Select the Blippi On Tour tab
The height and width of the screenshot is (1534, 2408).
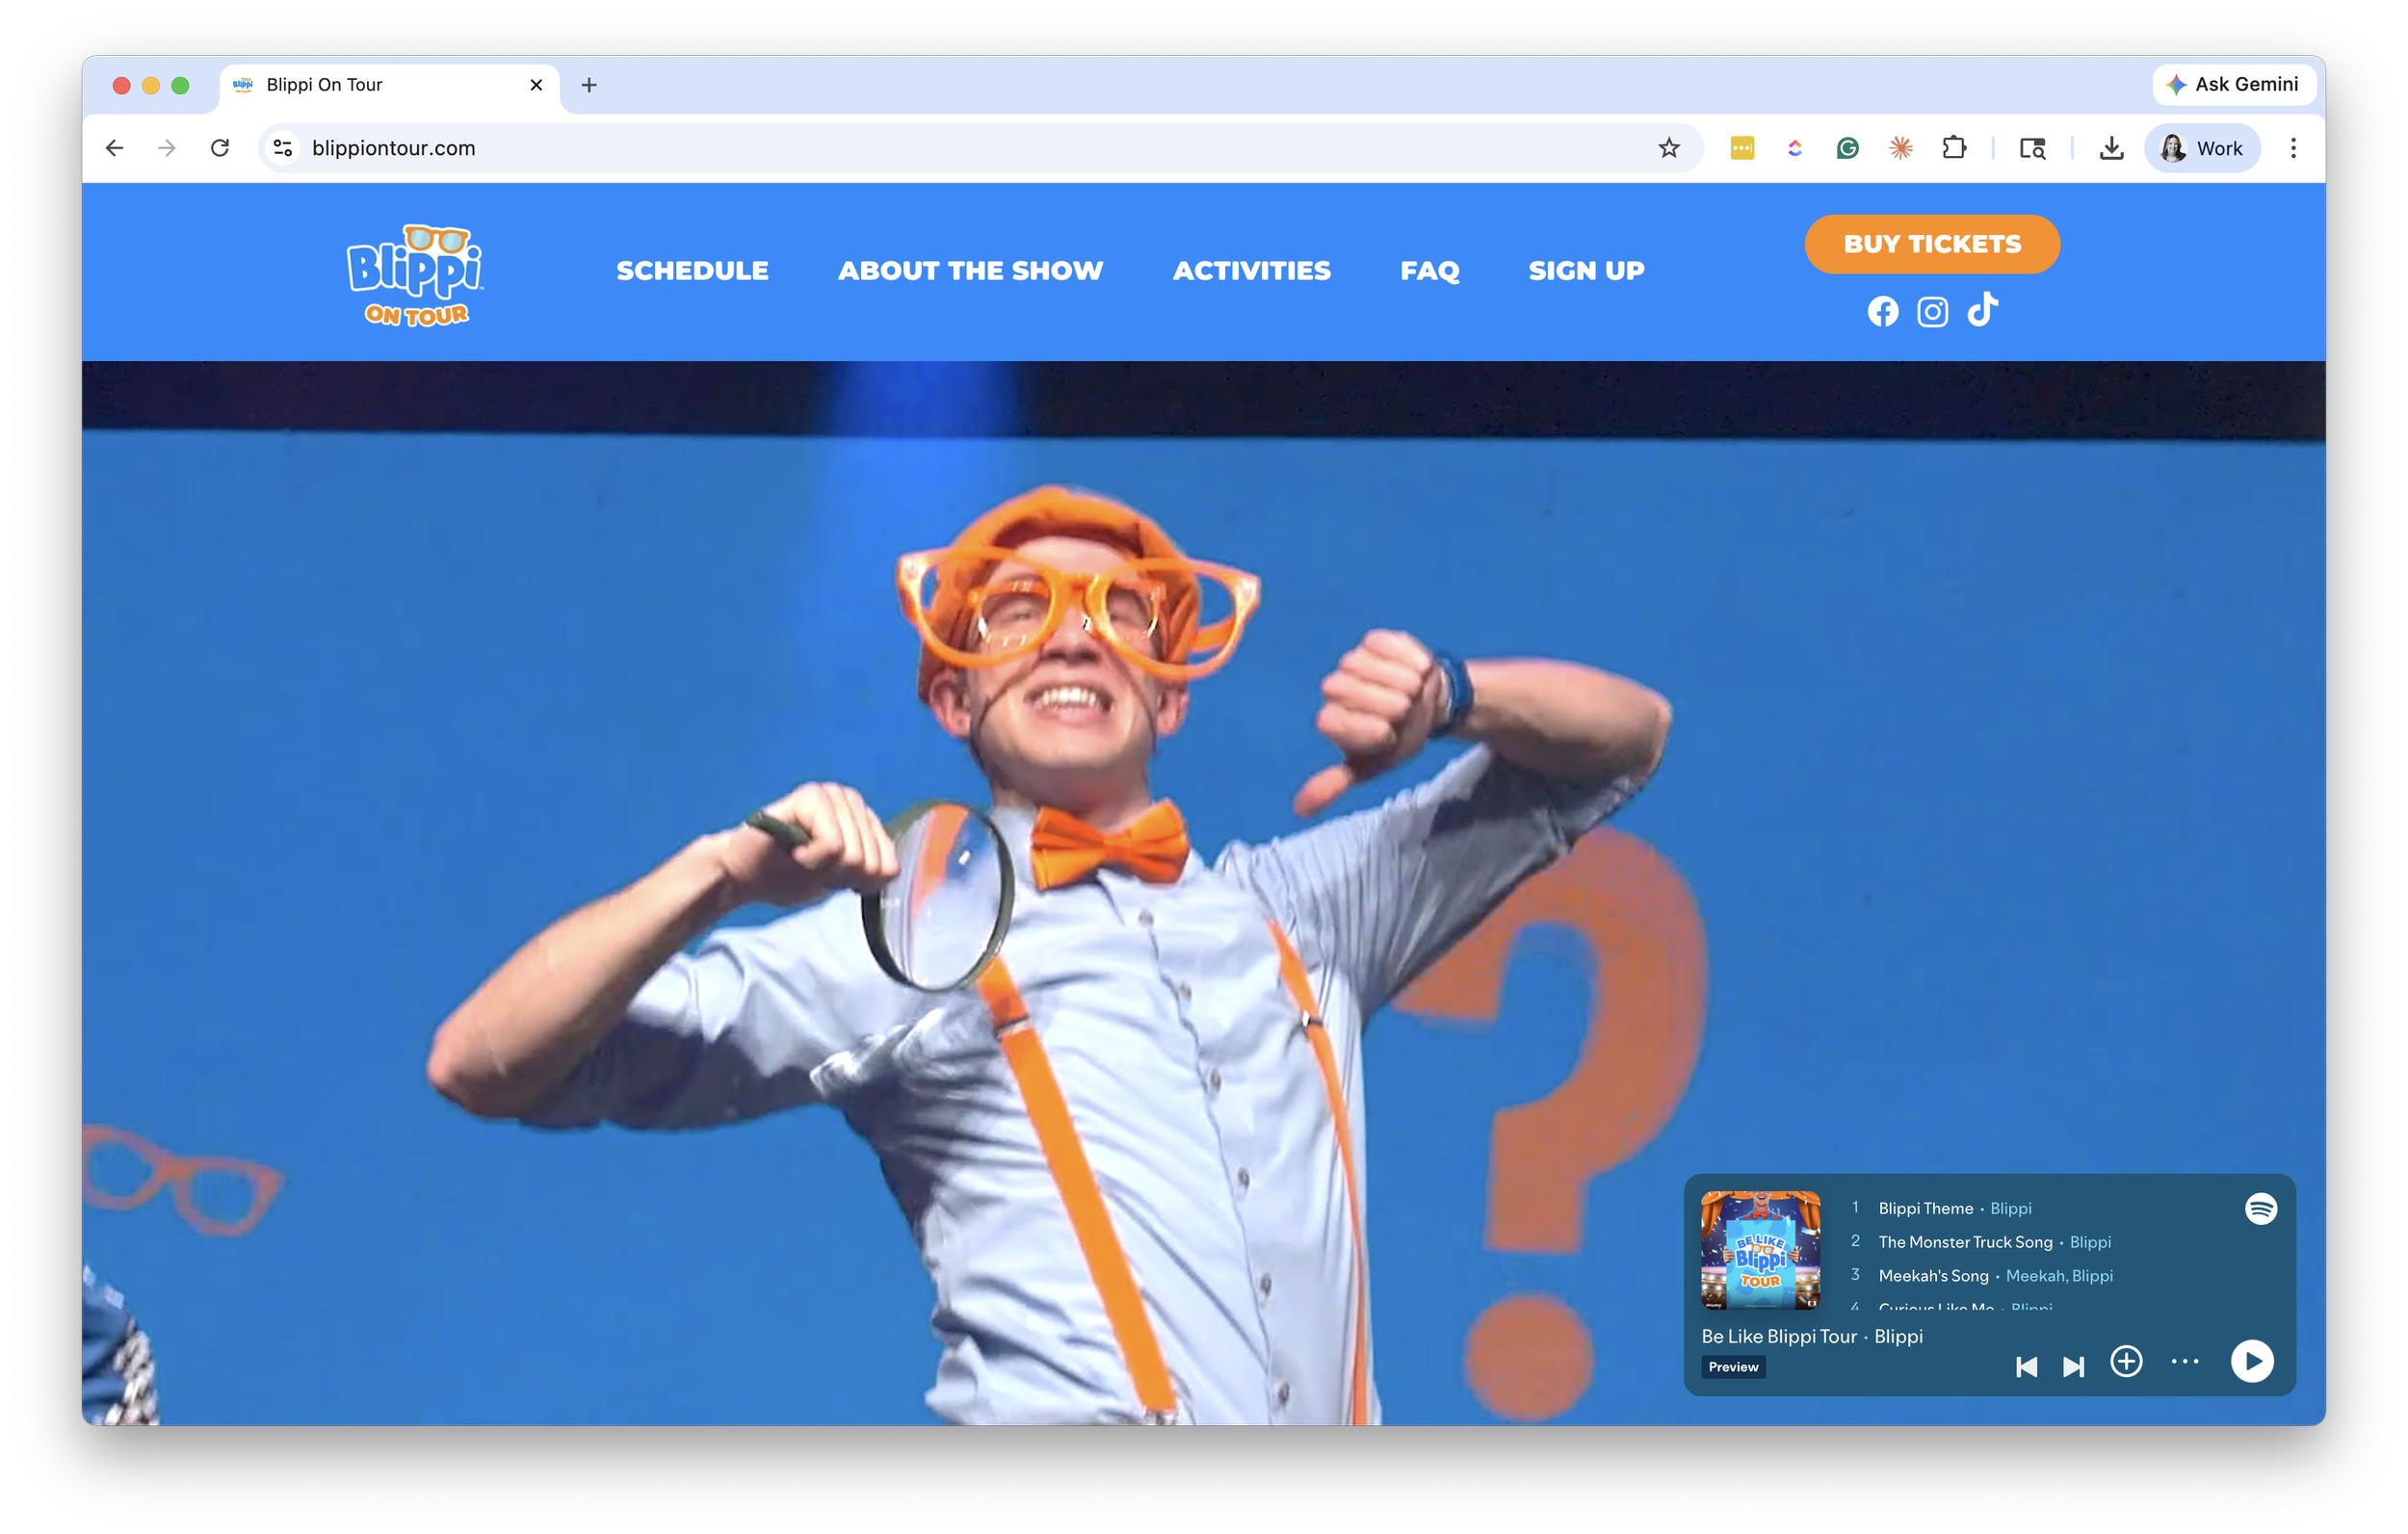pyautogui.click(x=390, y=85)
